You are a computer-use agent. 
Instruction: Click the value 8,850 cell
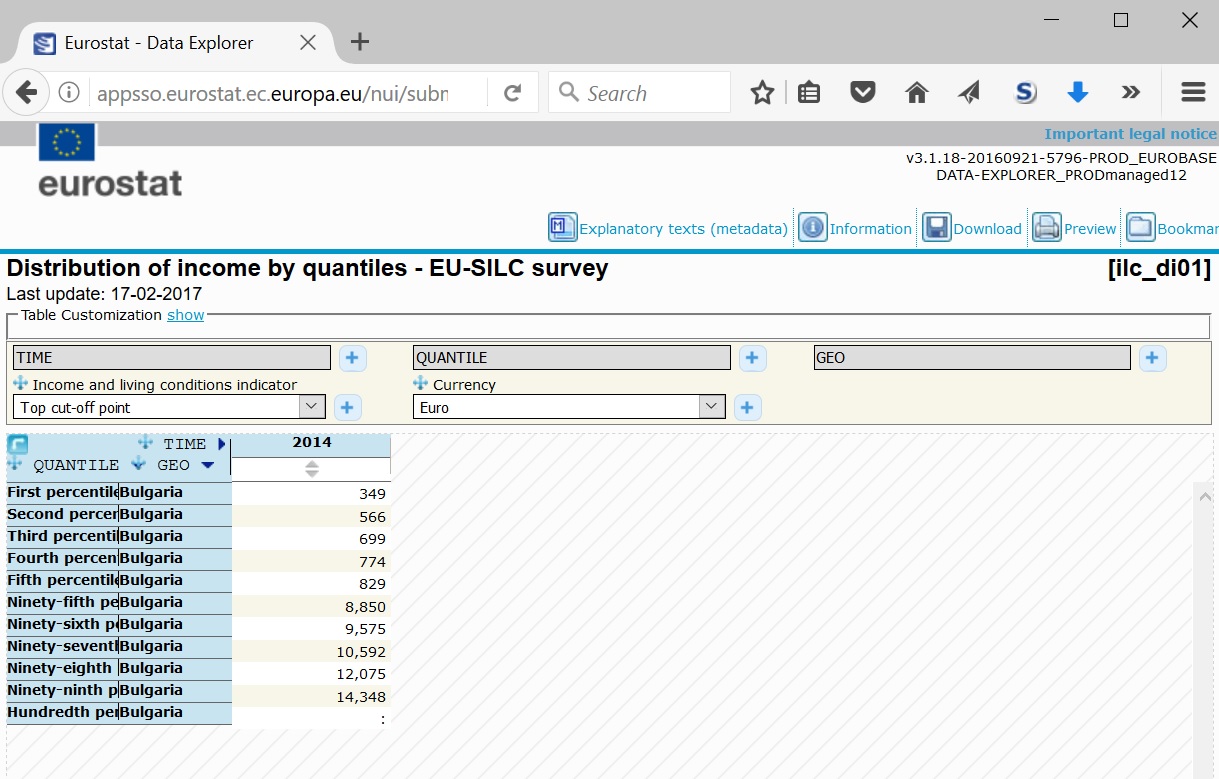pyautogui.click(x=311, y=606)
